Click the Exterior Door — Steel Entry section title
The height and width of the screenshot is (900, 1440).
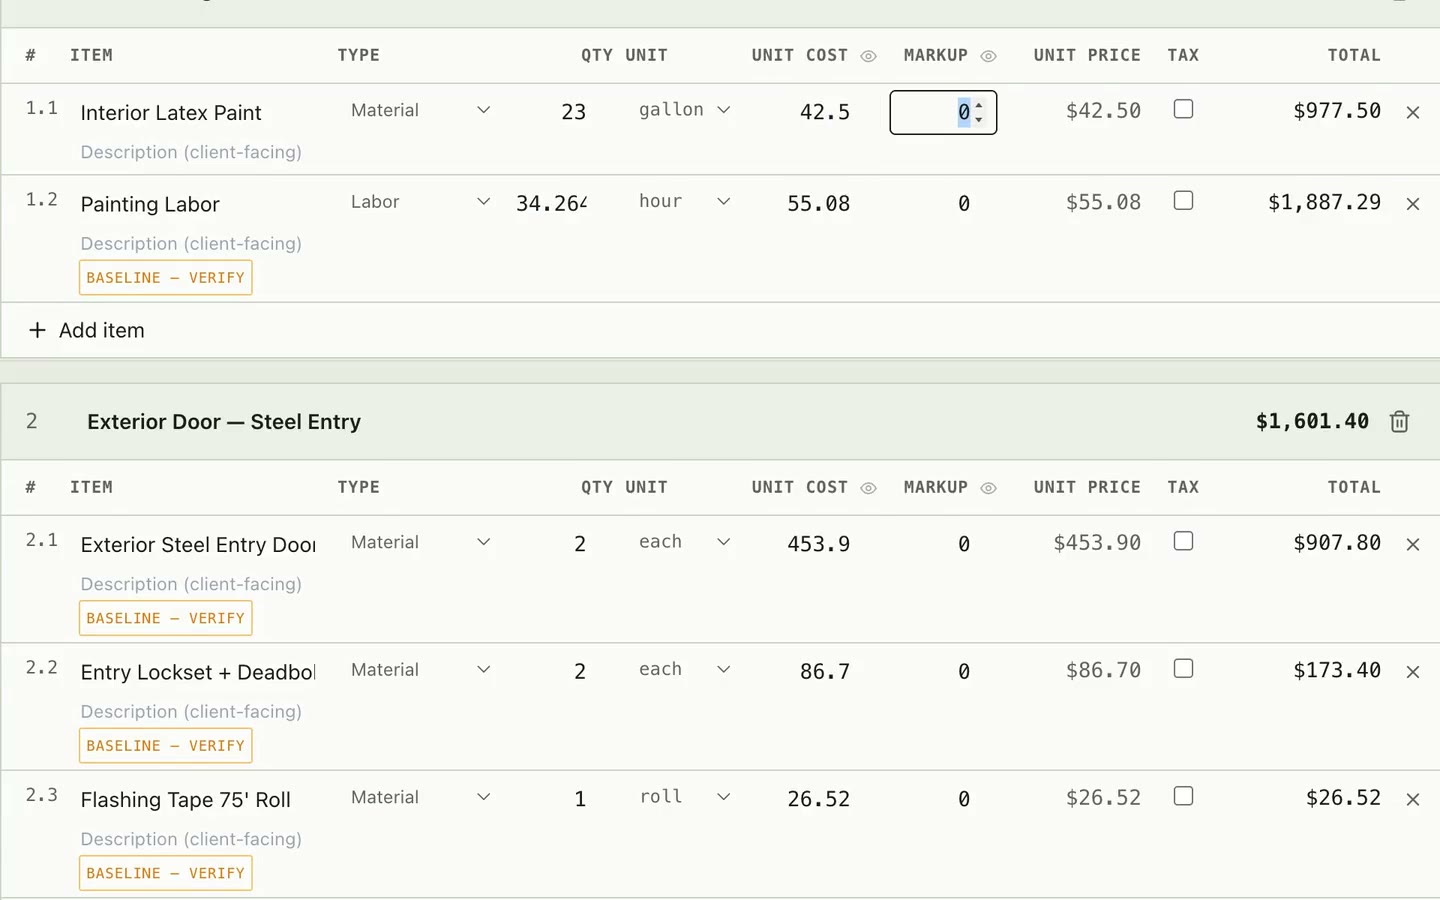coord(224,422)
